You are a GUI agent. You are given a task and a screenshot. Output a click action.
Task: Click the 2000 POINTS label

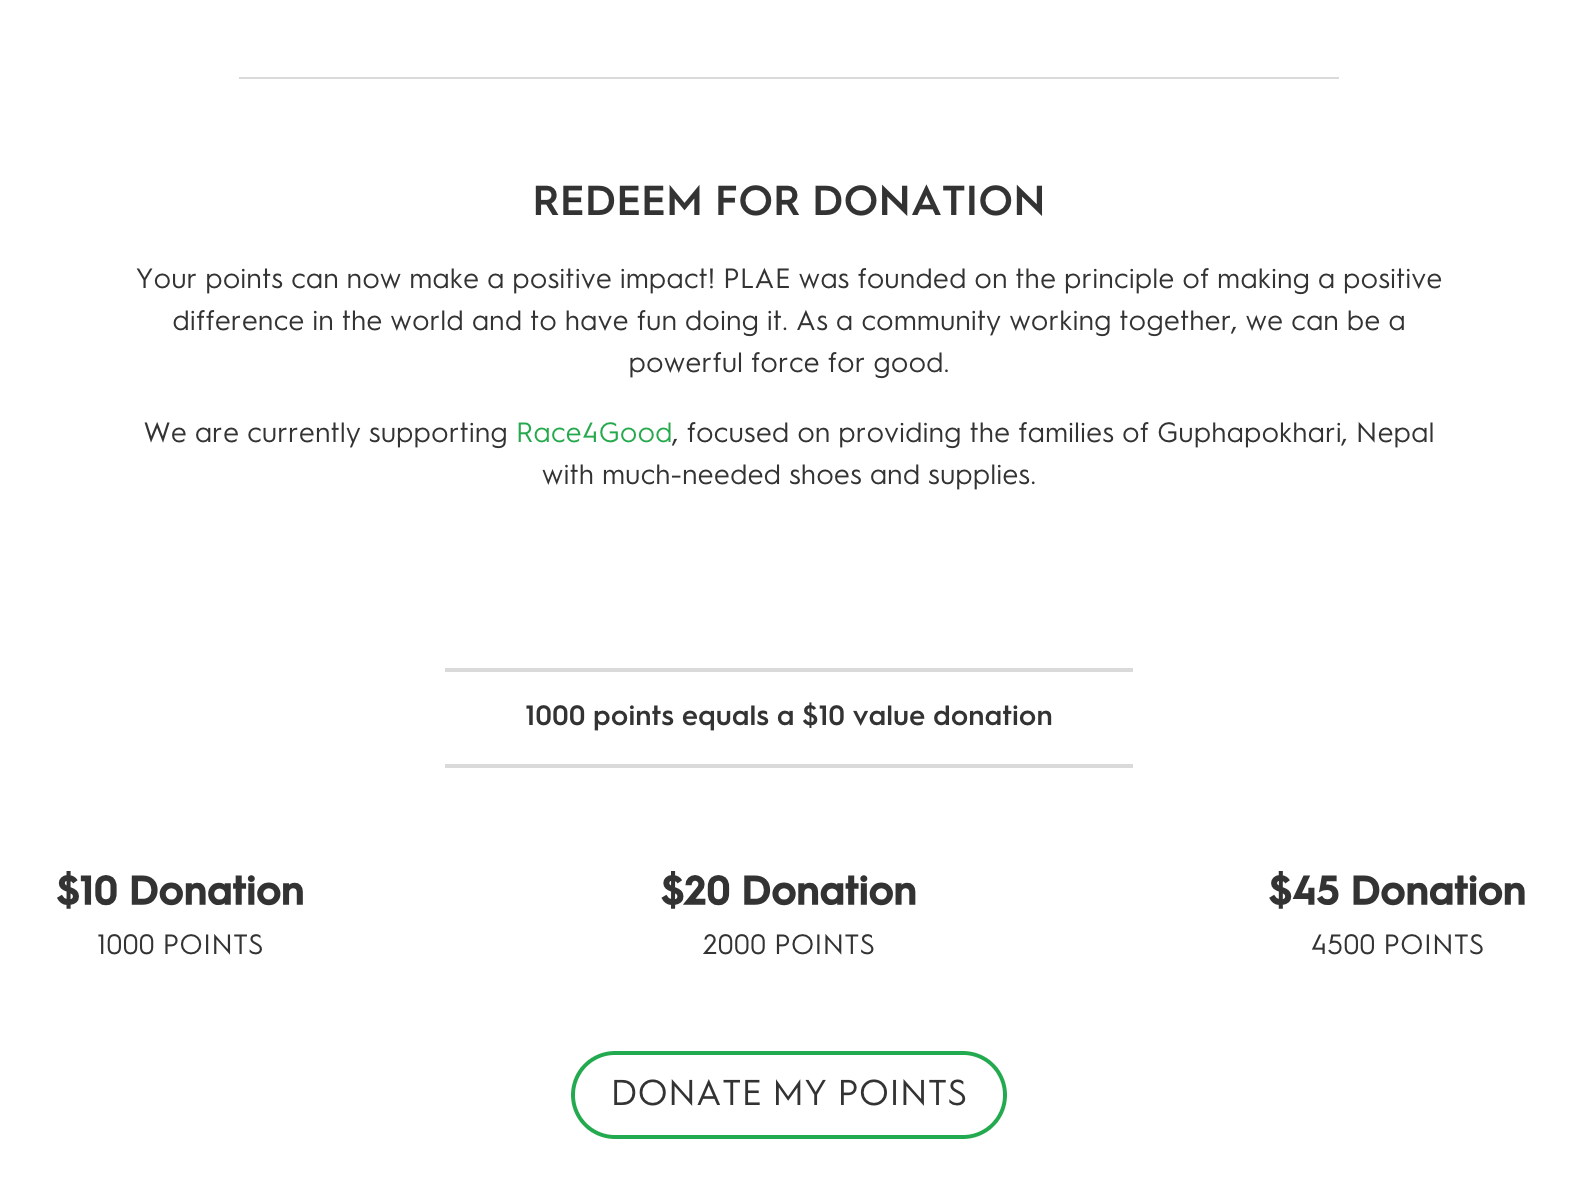point(789,944)
